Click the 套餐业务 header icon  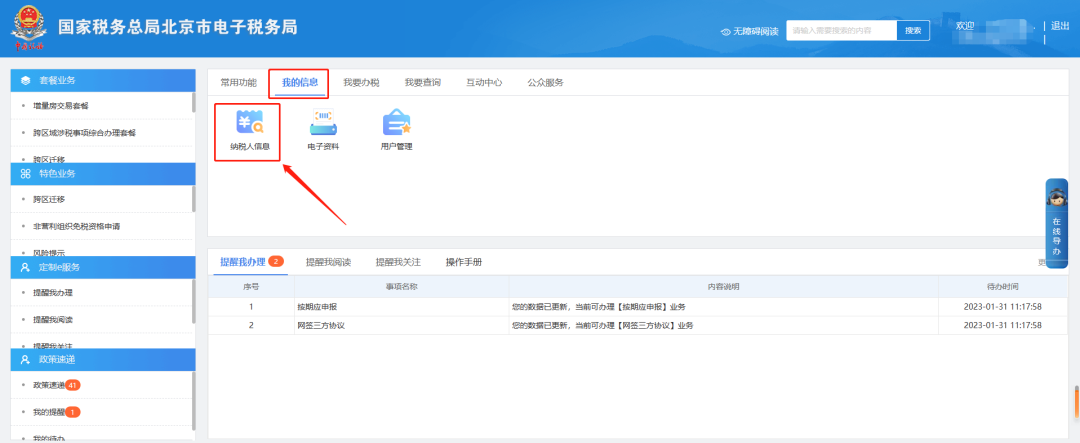25,81
